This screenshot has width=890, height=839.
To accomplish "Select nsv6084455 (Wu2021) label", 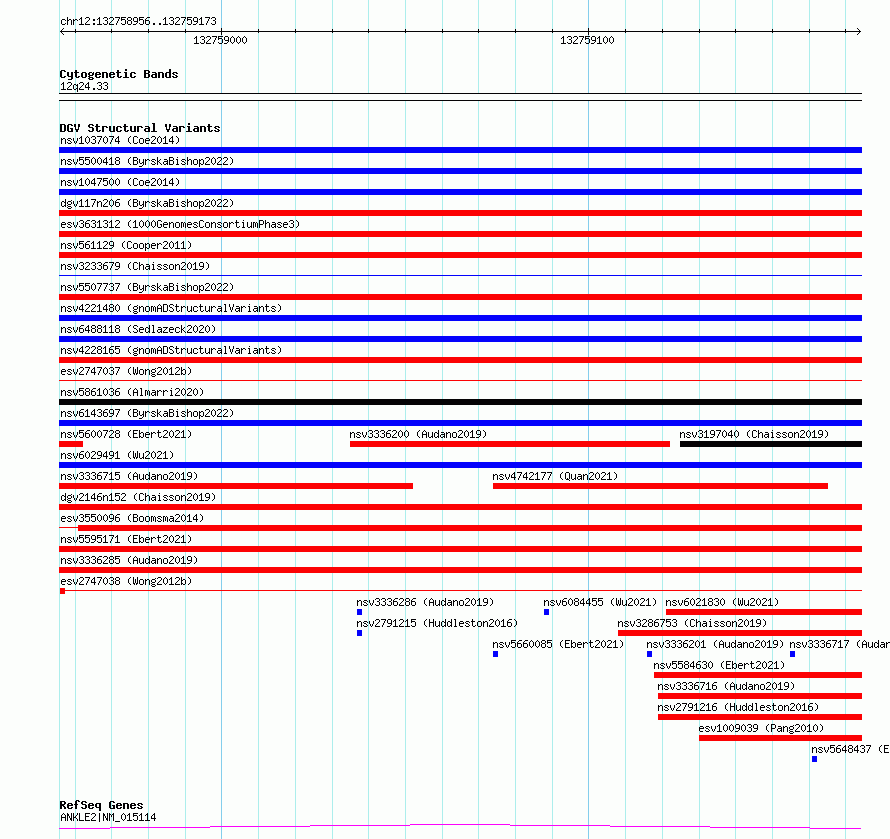I will click(600, 602).
